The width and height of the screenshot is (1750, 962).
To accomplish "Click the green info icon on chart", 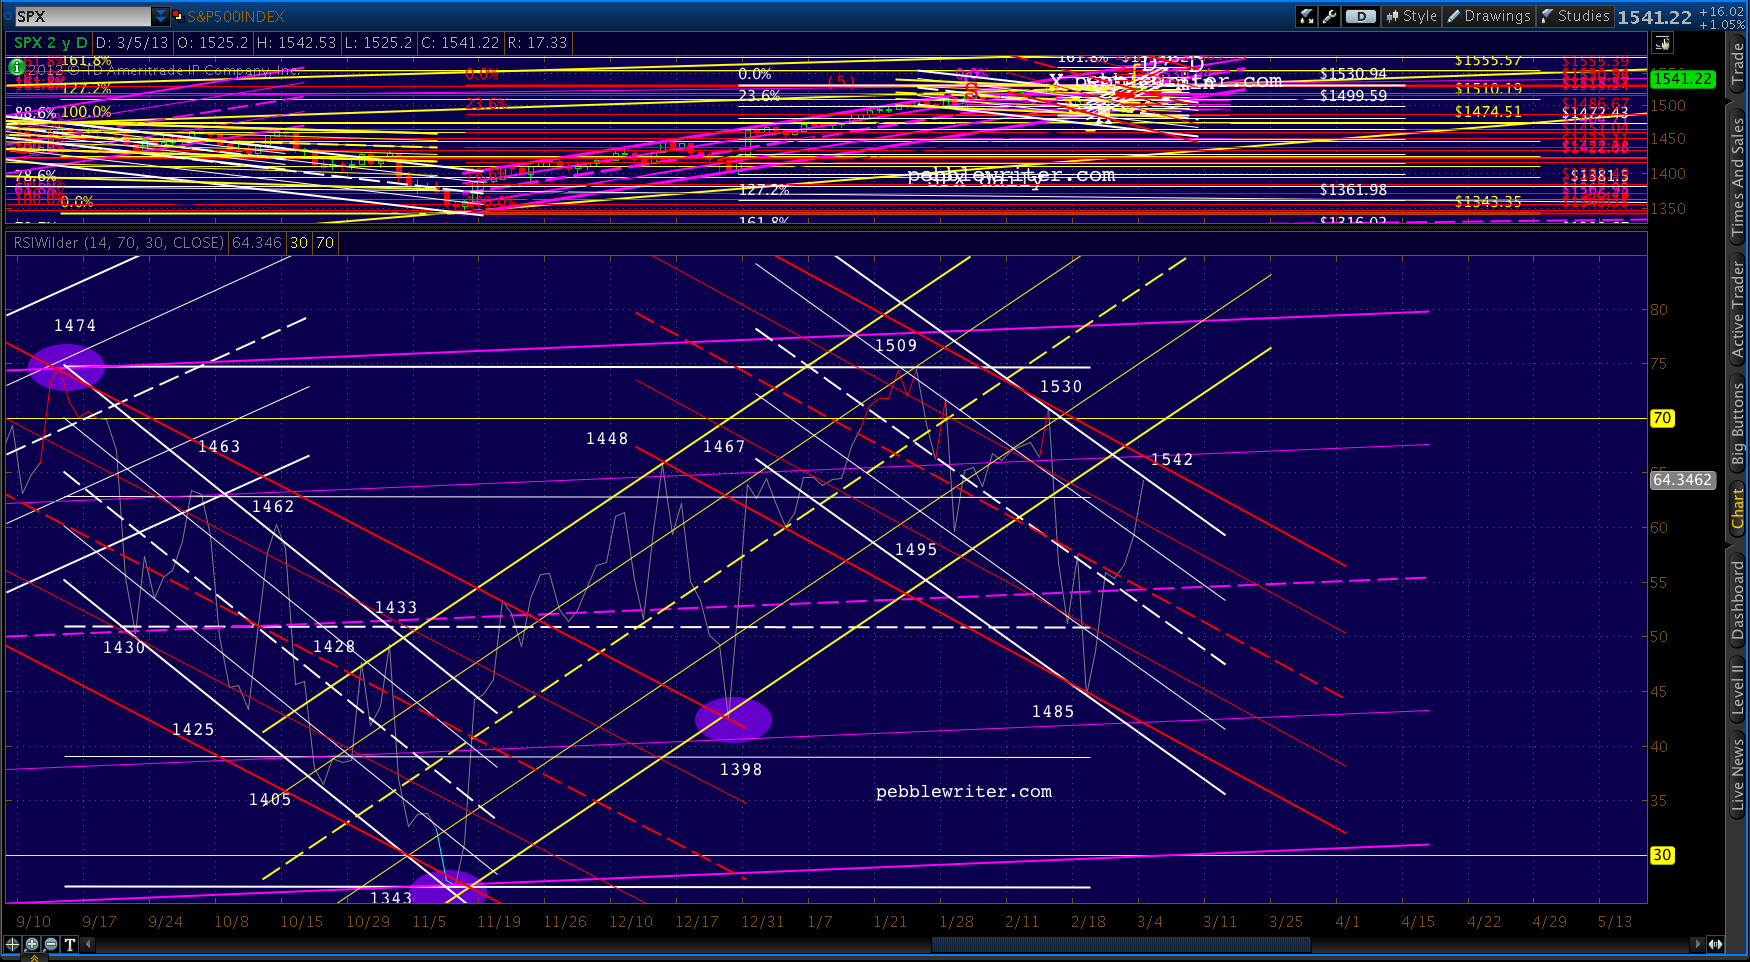I will pyautogui.click(x=16, y=67).
